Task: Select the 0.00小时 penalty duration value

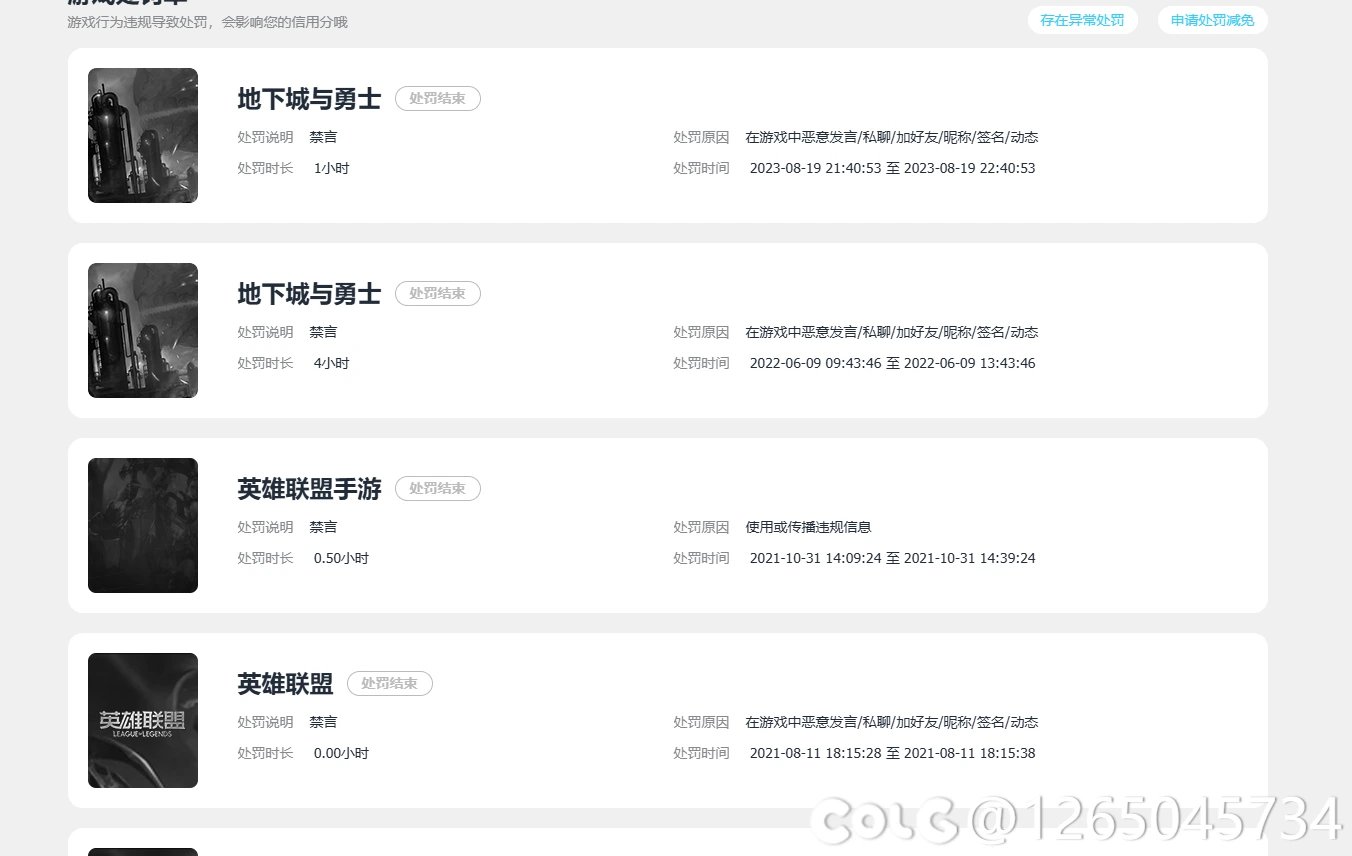Action: click(x=341, y=753)
